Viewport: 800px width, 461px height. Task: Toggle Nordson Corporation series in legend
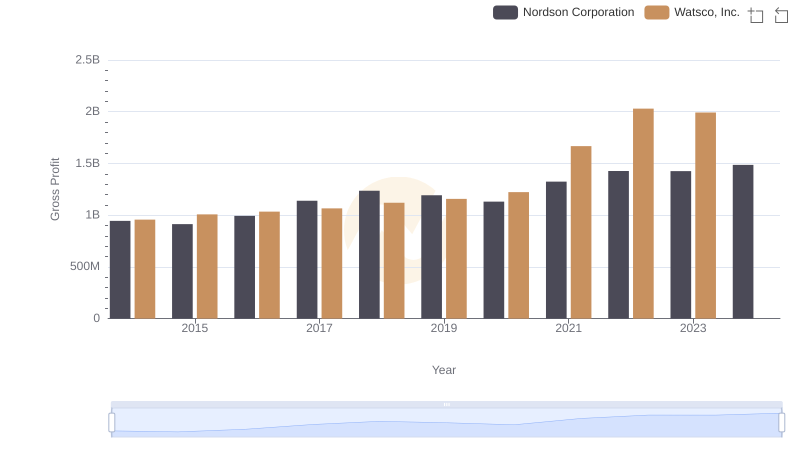click(x=564, y=12)
